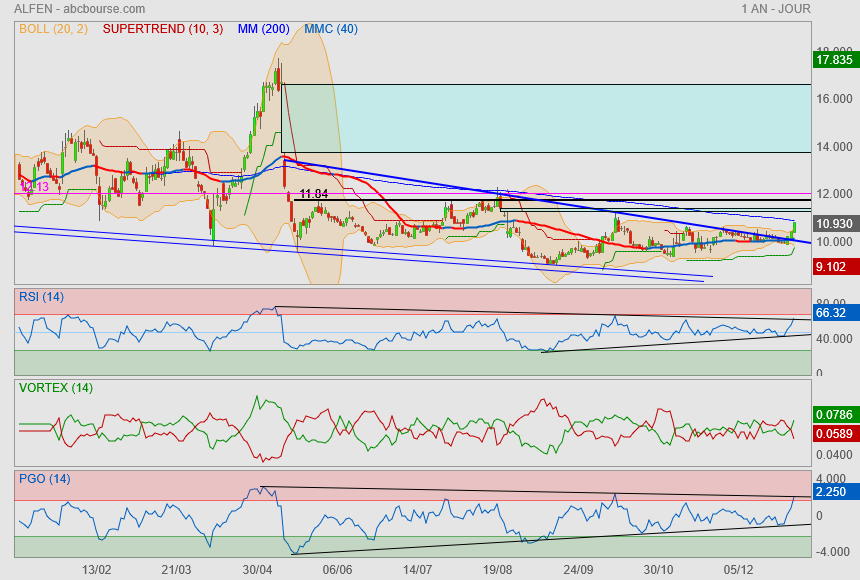
Task: Click the PGO (14) panel label
Action: (x=45, y=478)
